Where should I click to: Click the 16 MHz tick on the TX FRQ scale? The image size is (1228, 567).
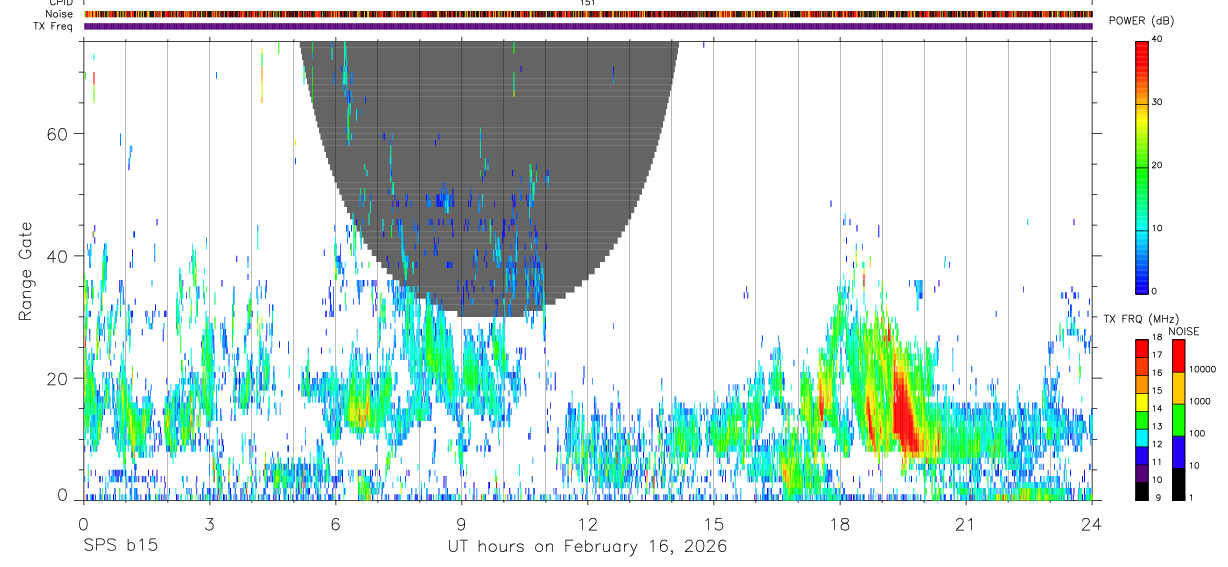(1156, 373)
